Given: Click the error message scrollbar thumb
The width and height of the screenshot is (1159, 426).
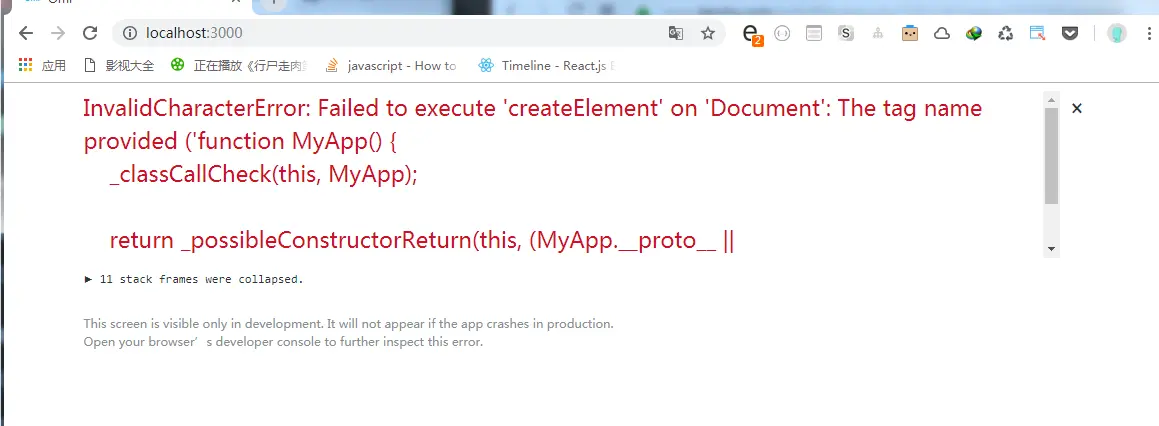Looking at the screenshot, I should click(x=1051, y=156).
